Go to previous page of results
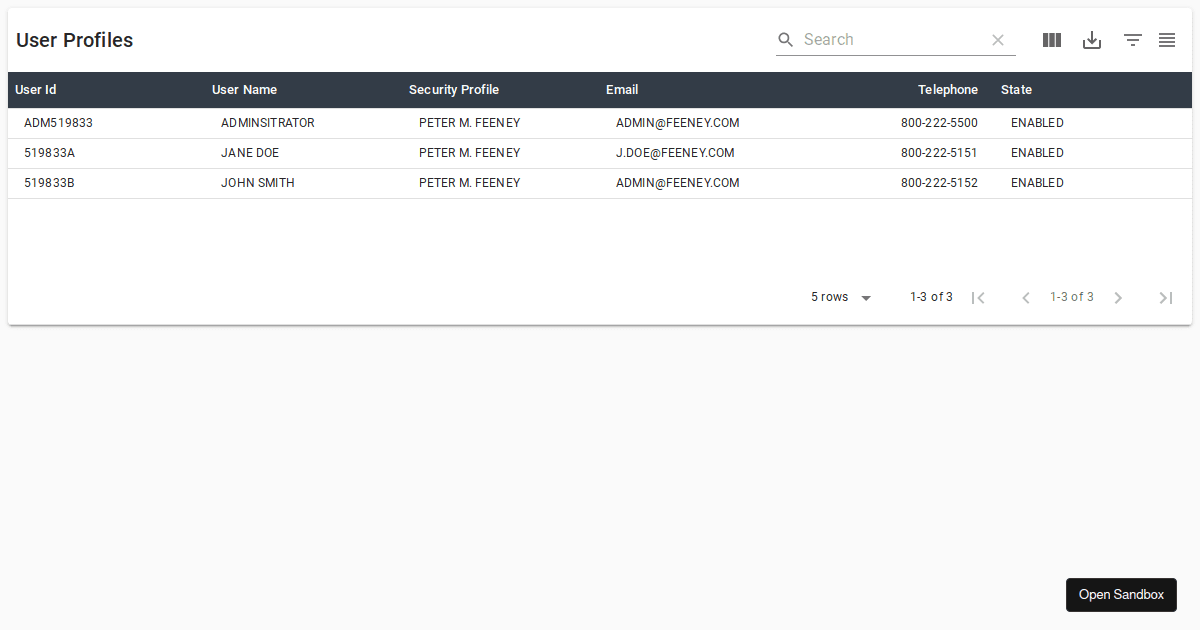 pyautogui.click(x=1025, y=297)
